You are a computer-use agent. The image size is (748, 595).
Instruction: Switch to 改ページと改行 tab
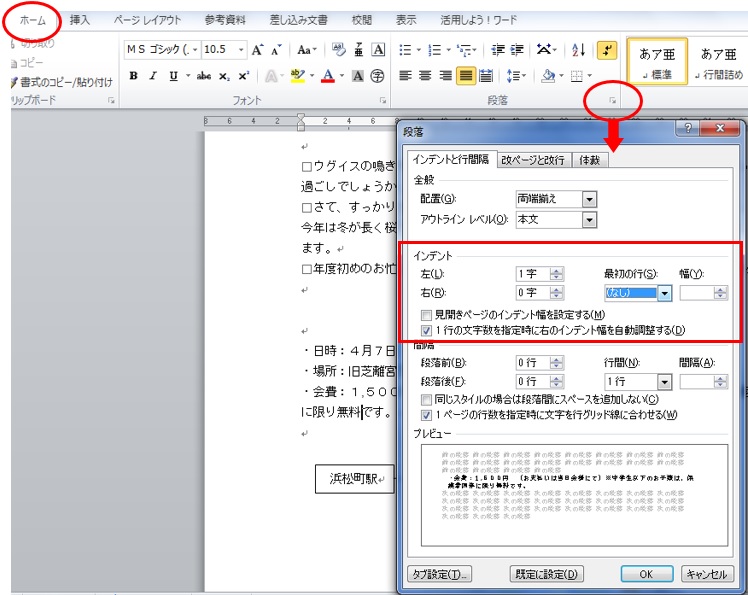point(532,160)
